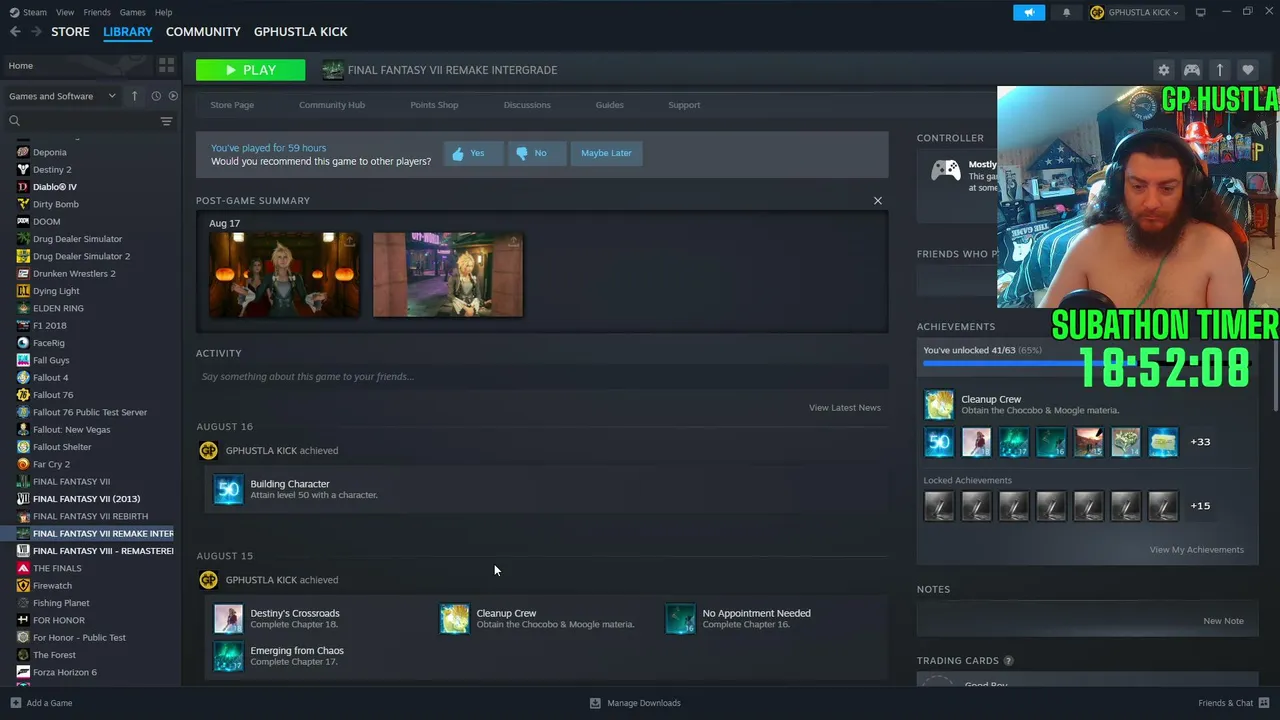The image size is (1280, 720).
Task: Select the LIBRARY section
Action: [x=128, y=32]
